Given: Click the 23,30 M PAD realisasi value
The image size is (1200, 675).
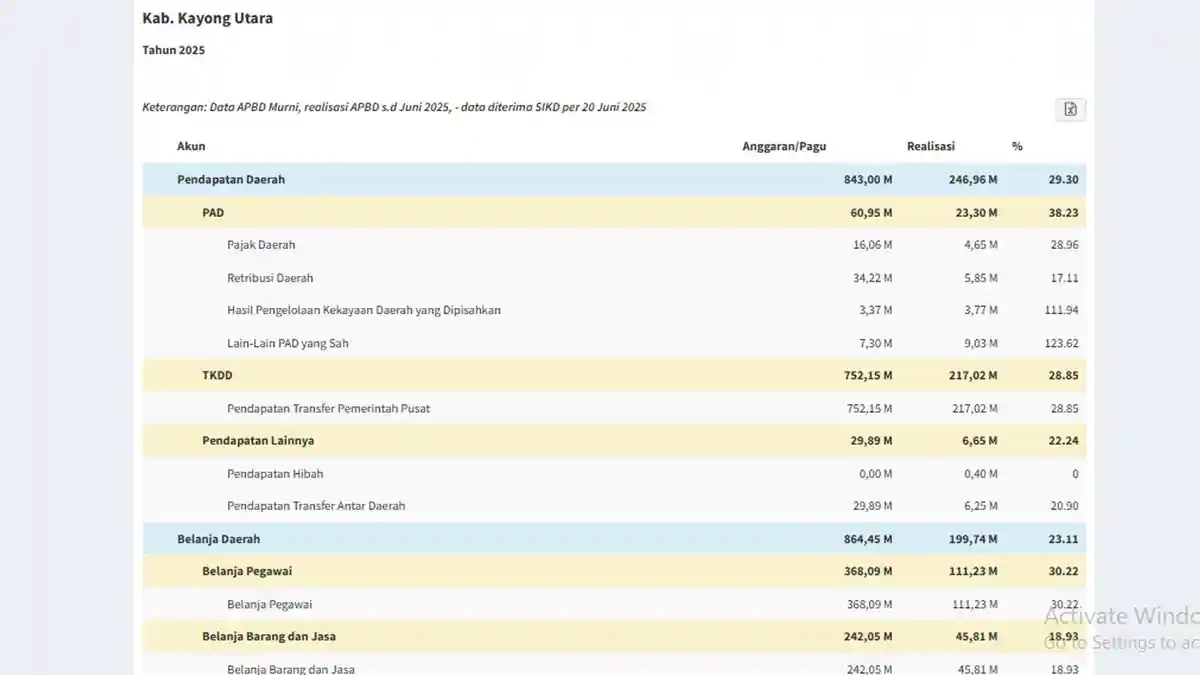Looking at the screenshot, I should pos(976,213).
